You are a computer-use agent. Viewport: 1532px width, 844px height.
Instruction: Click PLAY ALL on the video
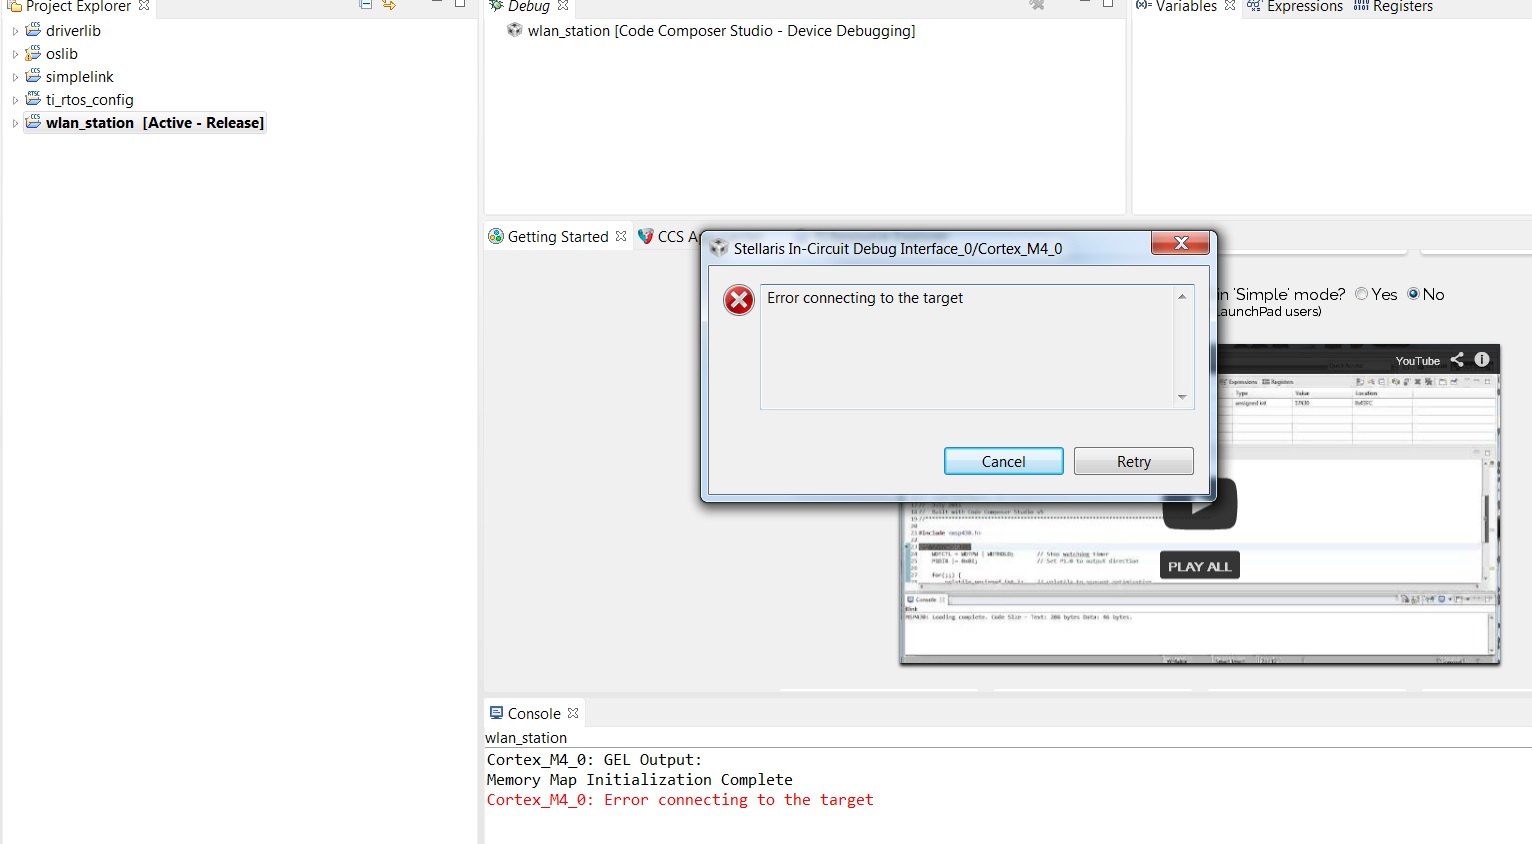click(1199, 566)
